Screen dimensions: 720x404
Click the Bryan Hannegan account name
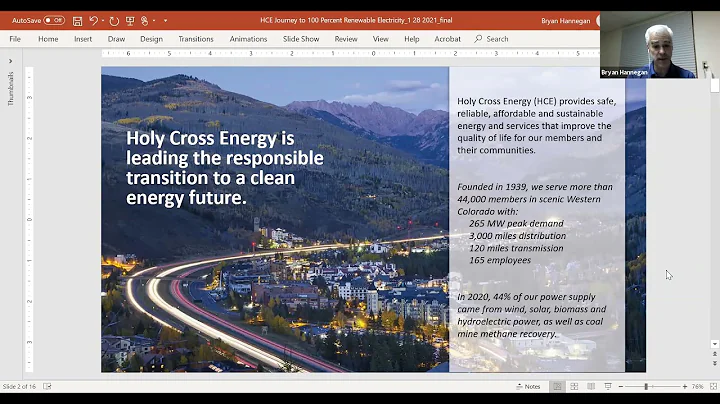click(x=565, y=21)
